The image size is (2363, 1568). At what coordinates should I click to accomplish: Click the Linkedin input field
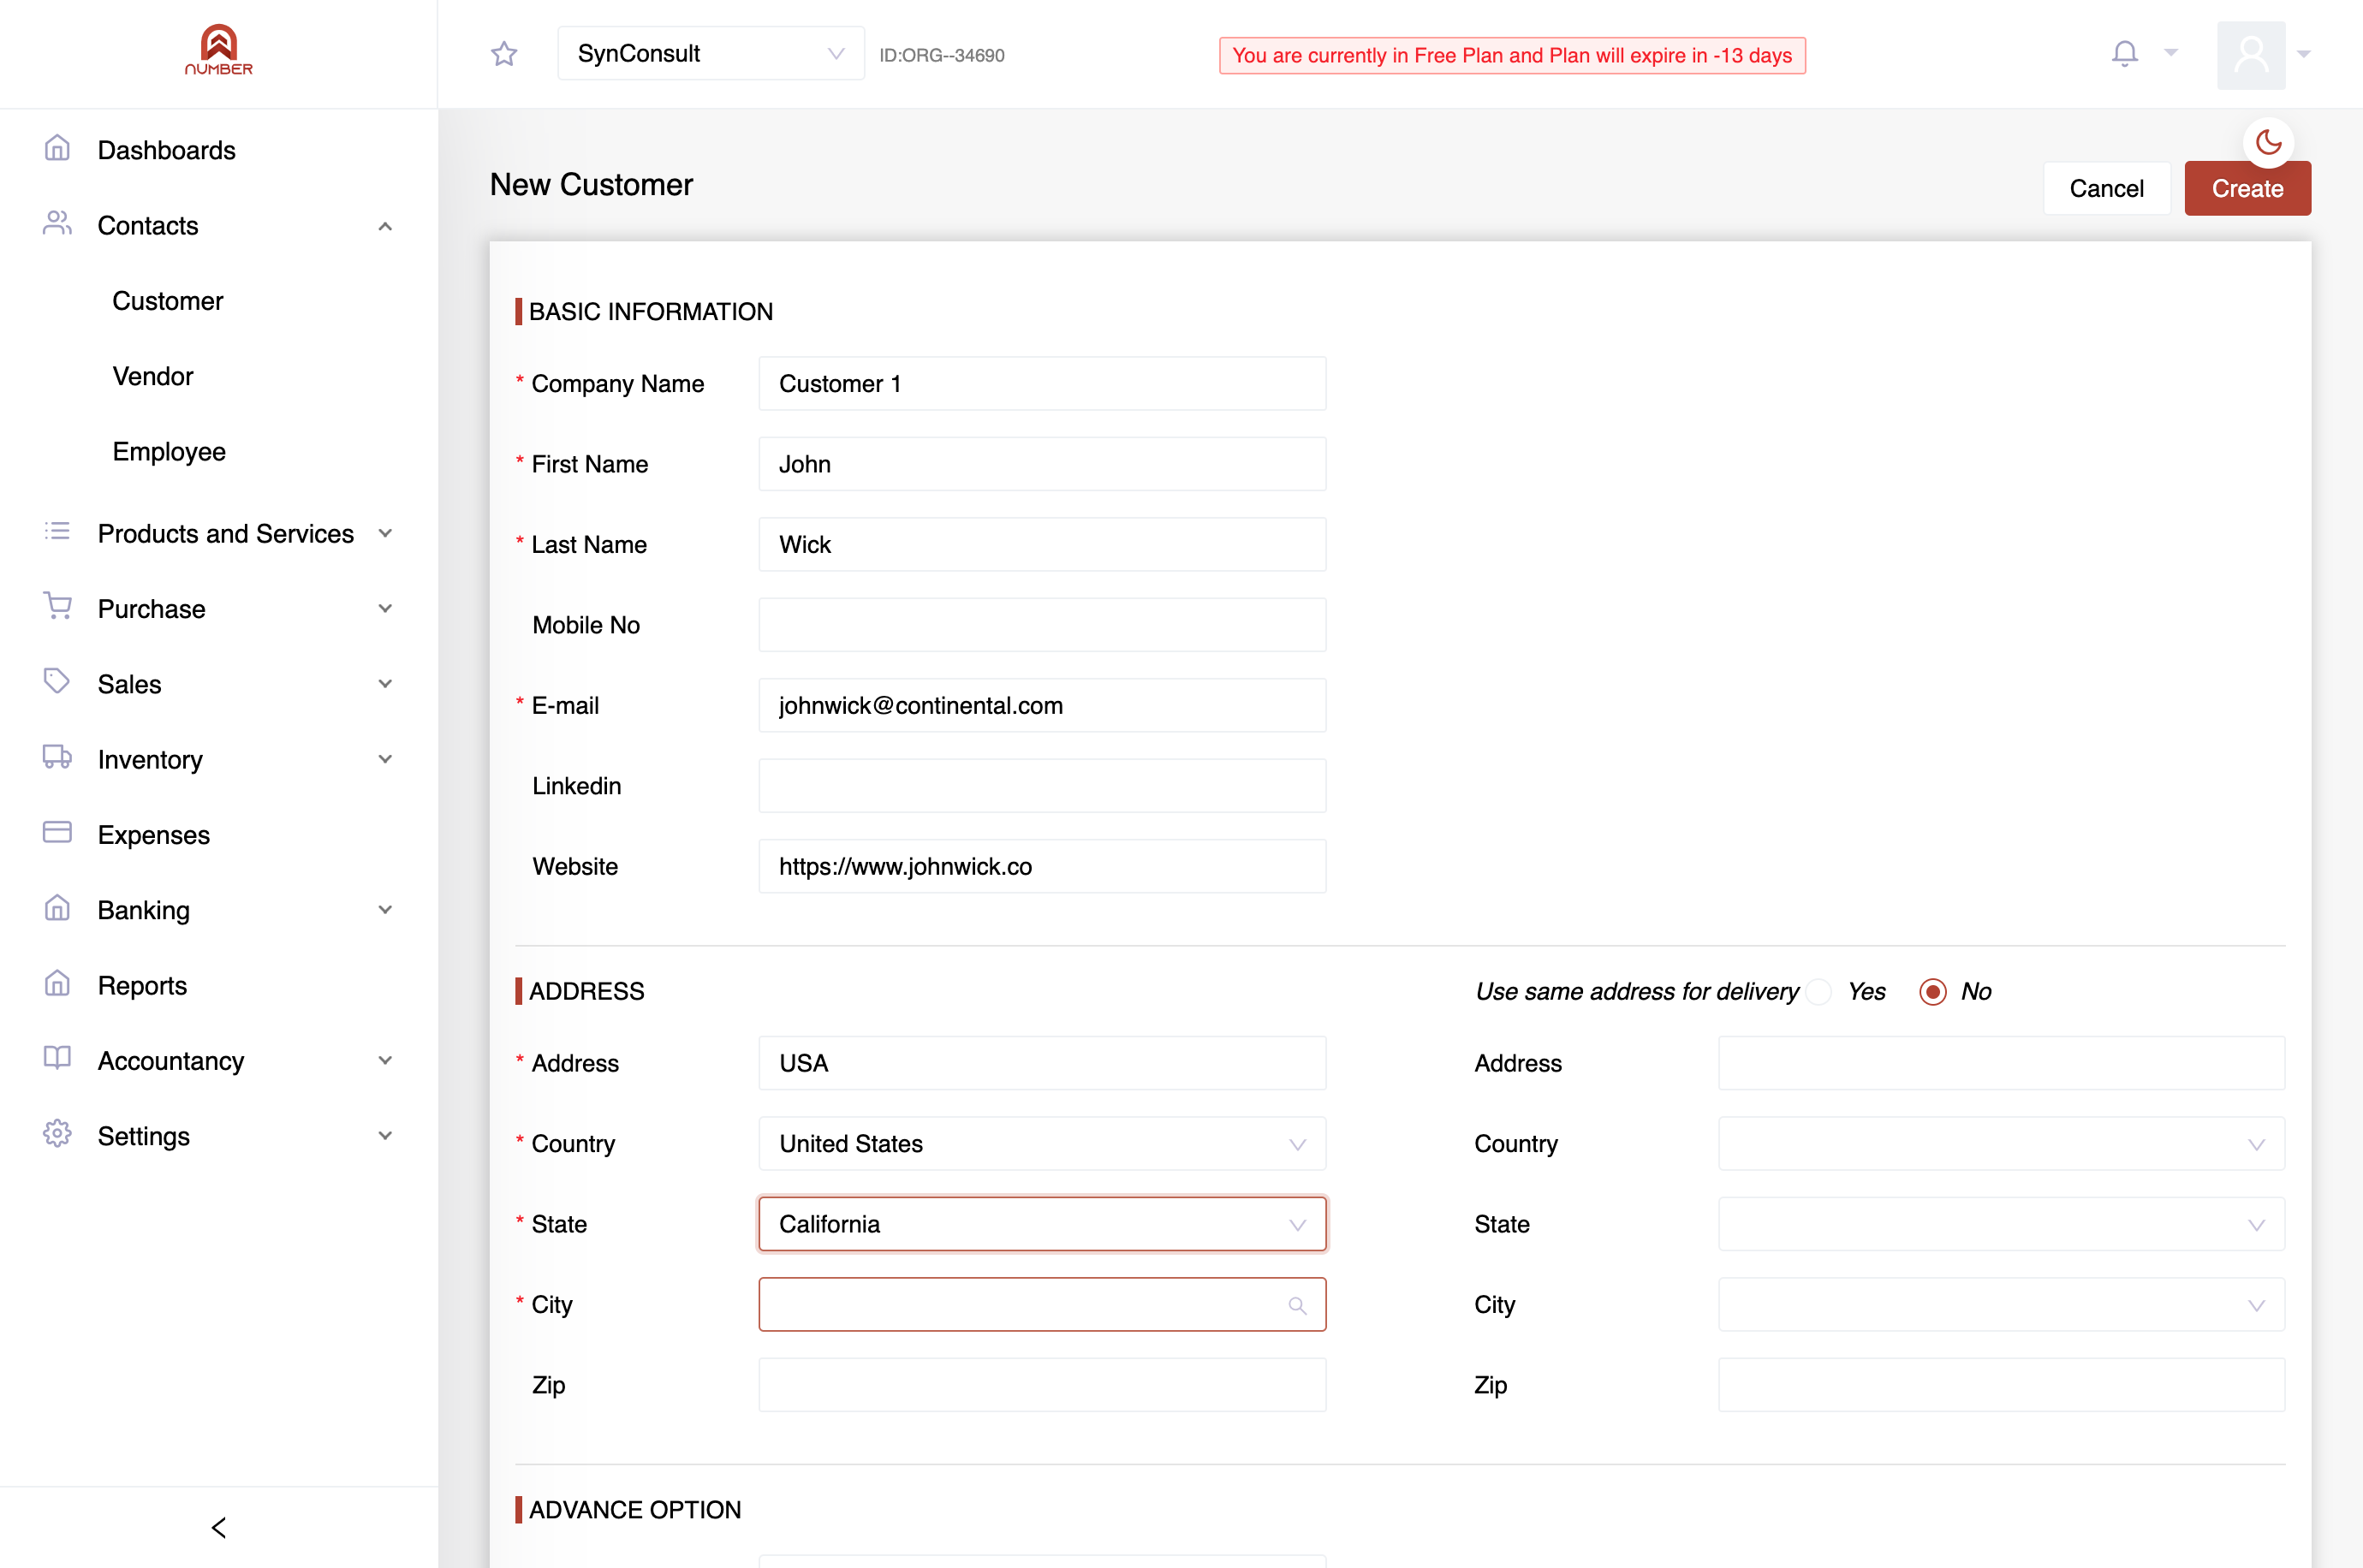click(x=1042, y=785)
